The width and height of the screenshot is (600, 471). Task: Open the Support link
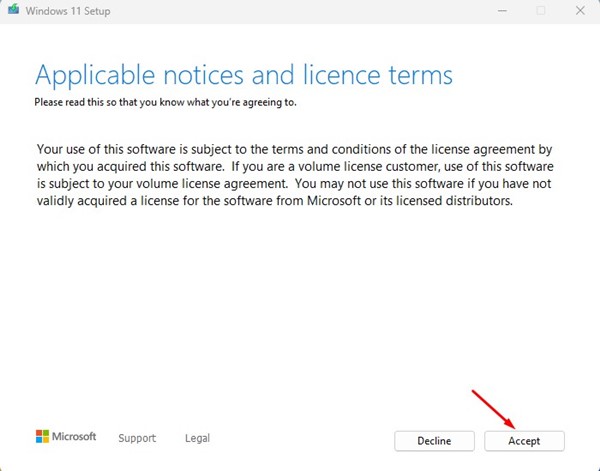coord(137,438)
